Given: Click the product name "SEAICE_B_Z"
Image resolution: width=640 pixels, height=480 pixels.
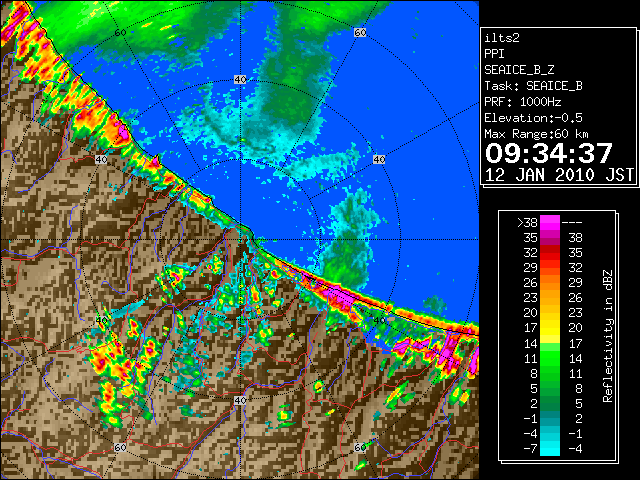Looking at the screenshot, I should [x=519, y=70].
